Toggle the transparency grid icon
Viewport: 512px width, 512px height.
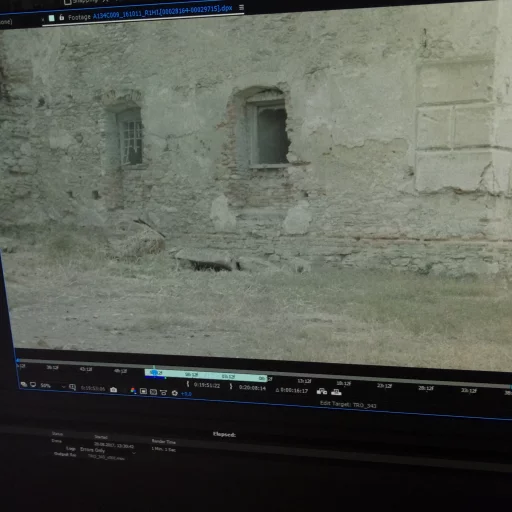pos(153,392)
